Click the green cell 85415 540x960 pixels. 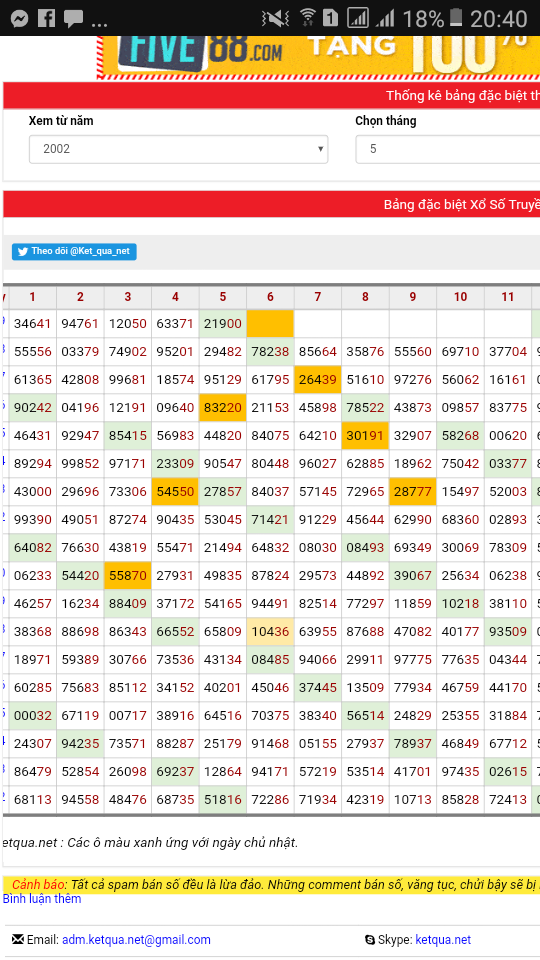[128, 435]
